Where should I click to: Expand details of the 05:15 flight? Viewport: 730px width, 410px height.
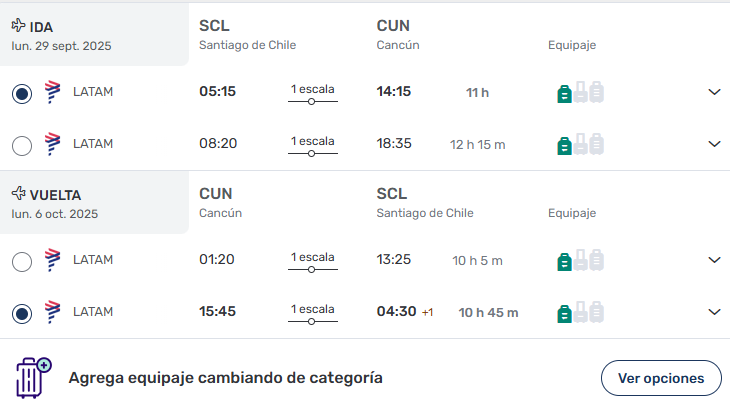(x=714, y=92)
